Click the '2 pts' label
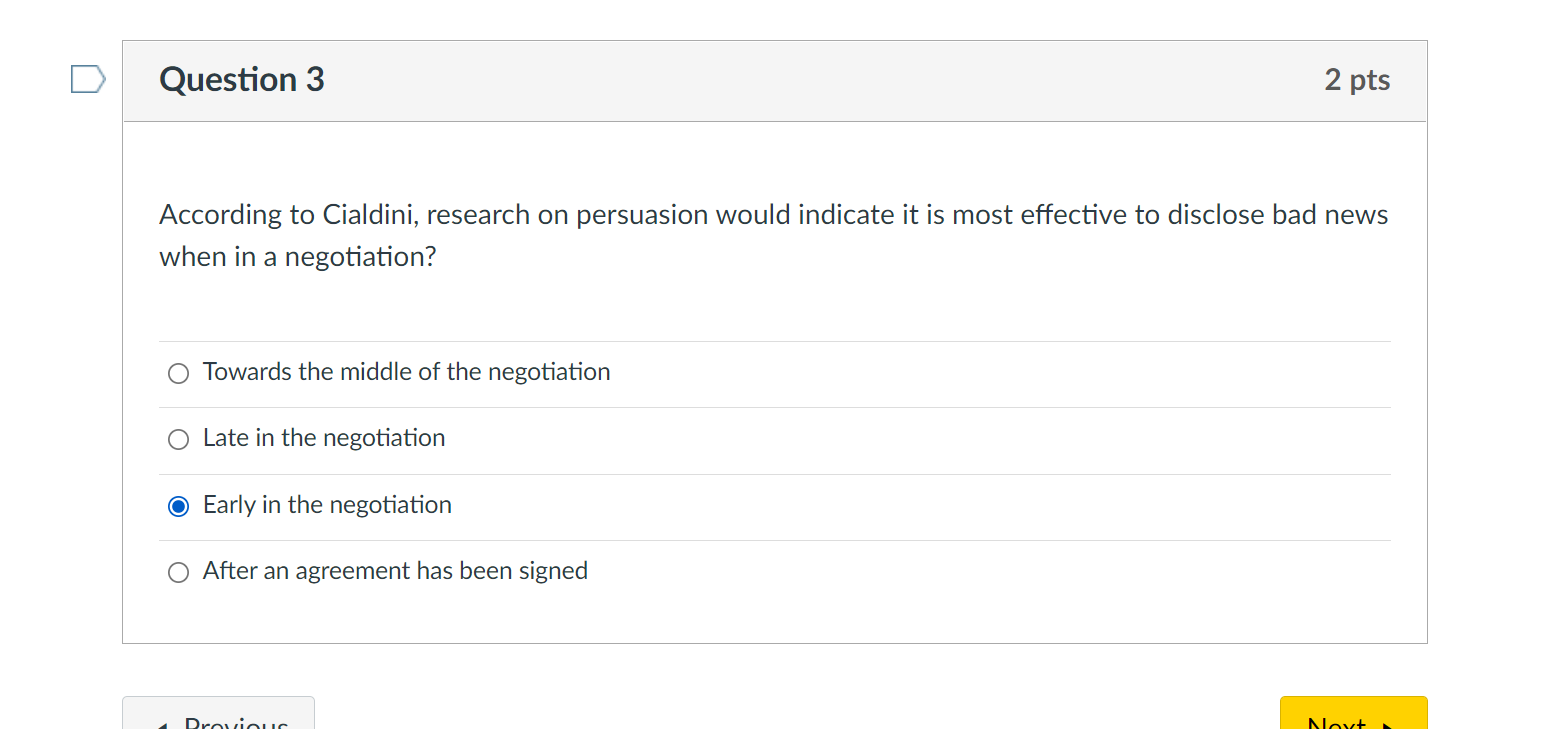 coord(1357,80)
